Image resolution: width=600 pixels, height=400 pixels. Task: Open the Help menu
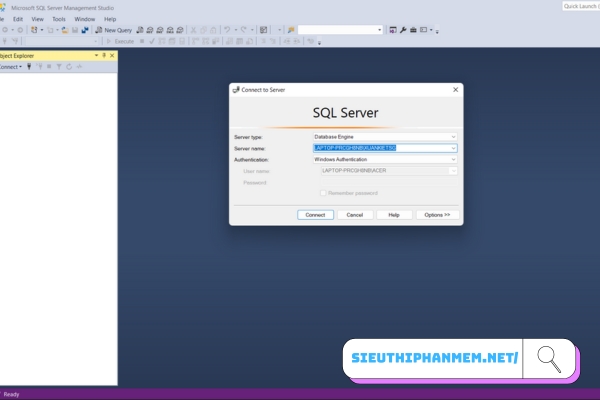pyautogui.click(x=110, y=19)
